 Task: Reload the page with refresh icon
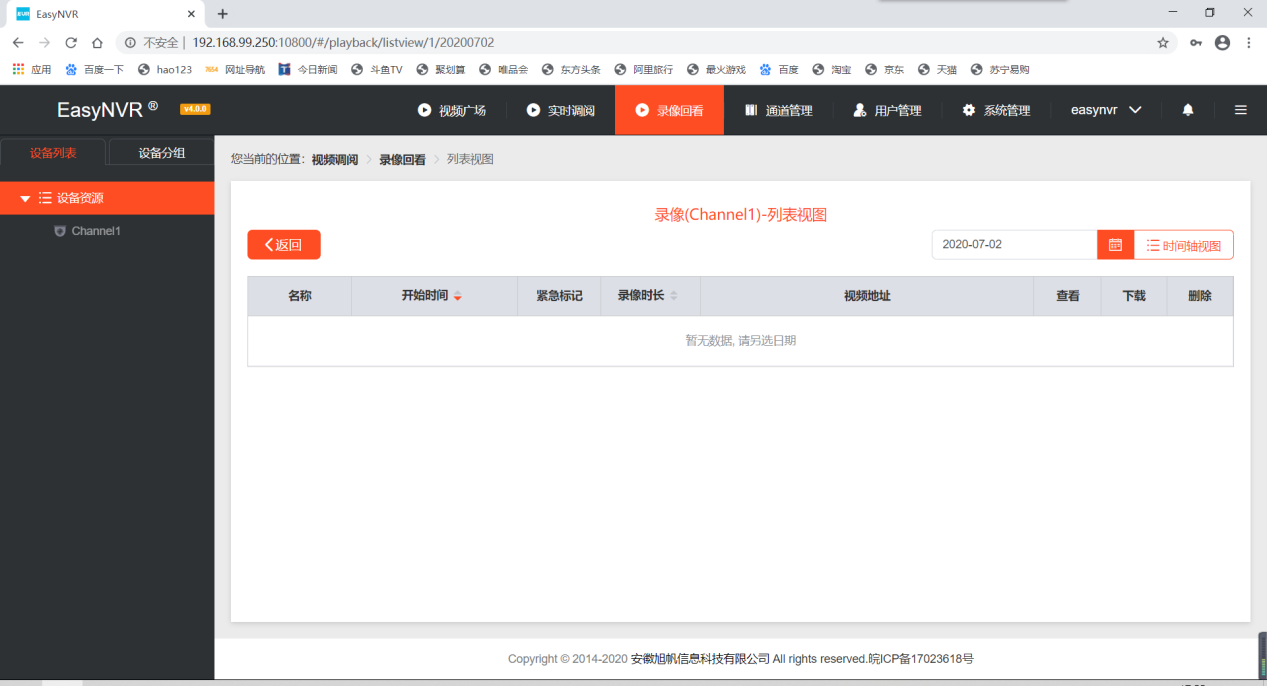point(71,43)
